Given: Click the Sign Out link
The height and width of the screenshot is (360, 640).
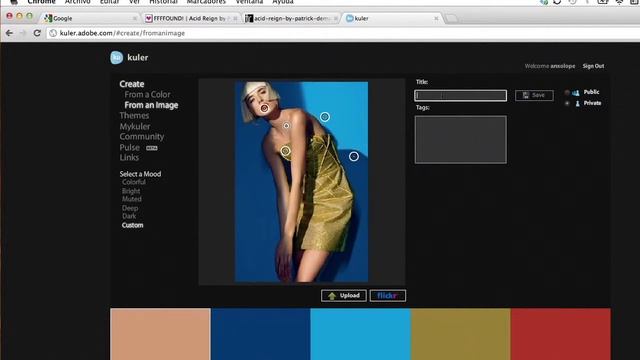Looking at the screenshot, I should pos(593,66).
